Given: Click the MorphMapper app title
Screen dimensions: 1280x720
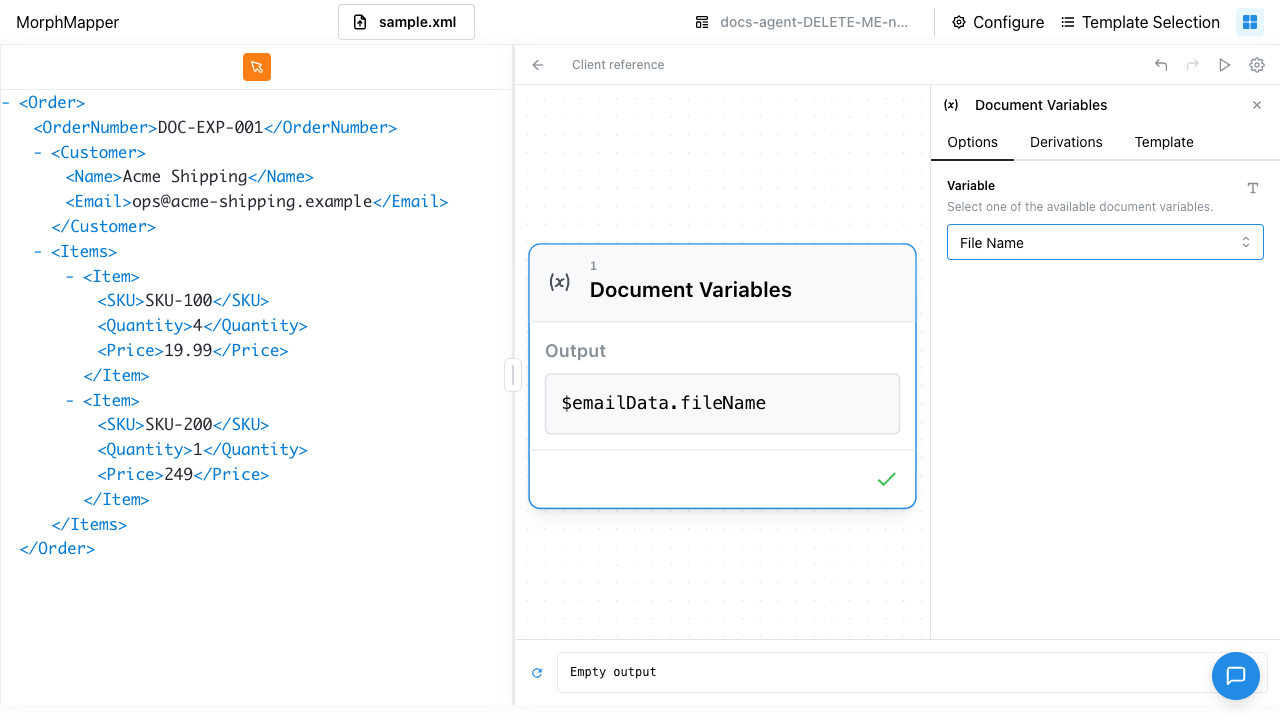Looking at the screenshot, I should click(x=67, y=22).
